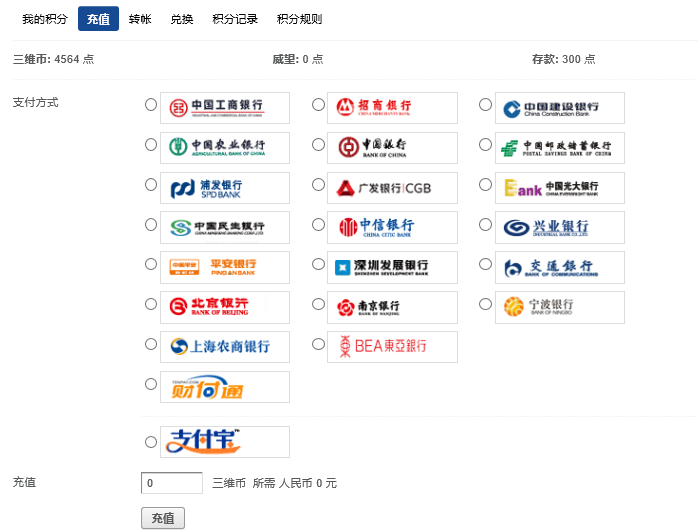The height and width of the screenshot is (532, 698).
Task: Select the 中国建设银行 radio button
Action: [485, 105]
